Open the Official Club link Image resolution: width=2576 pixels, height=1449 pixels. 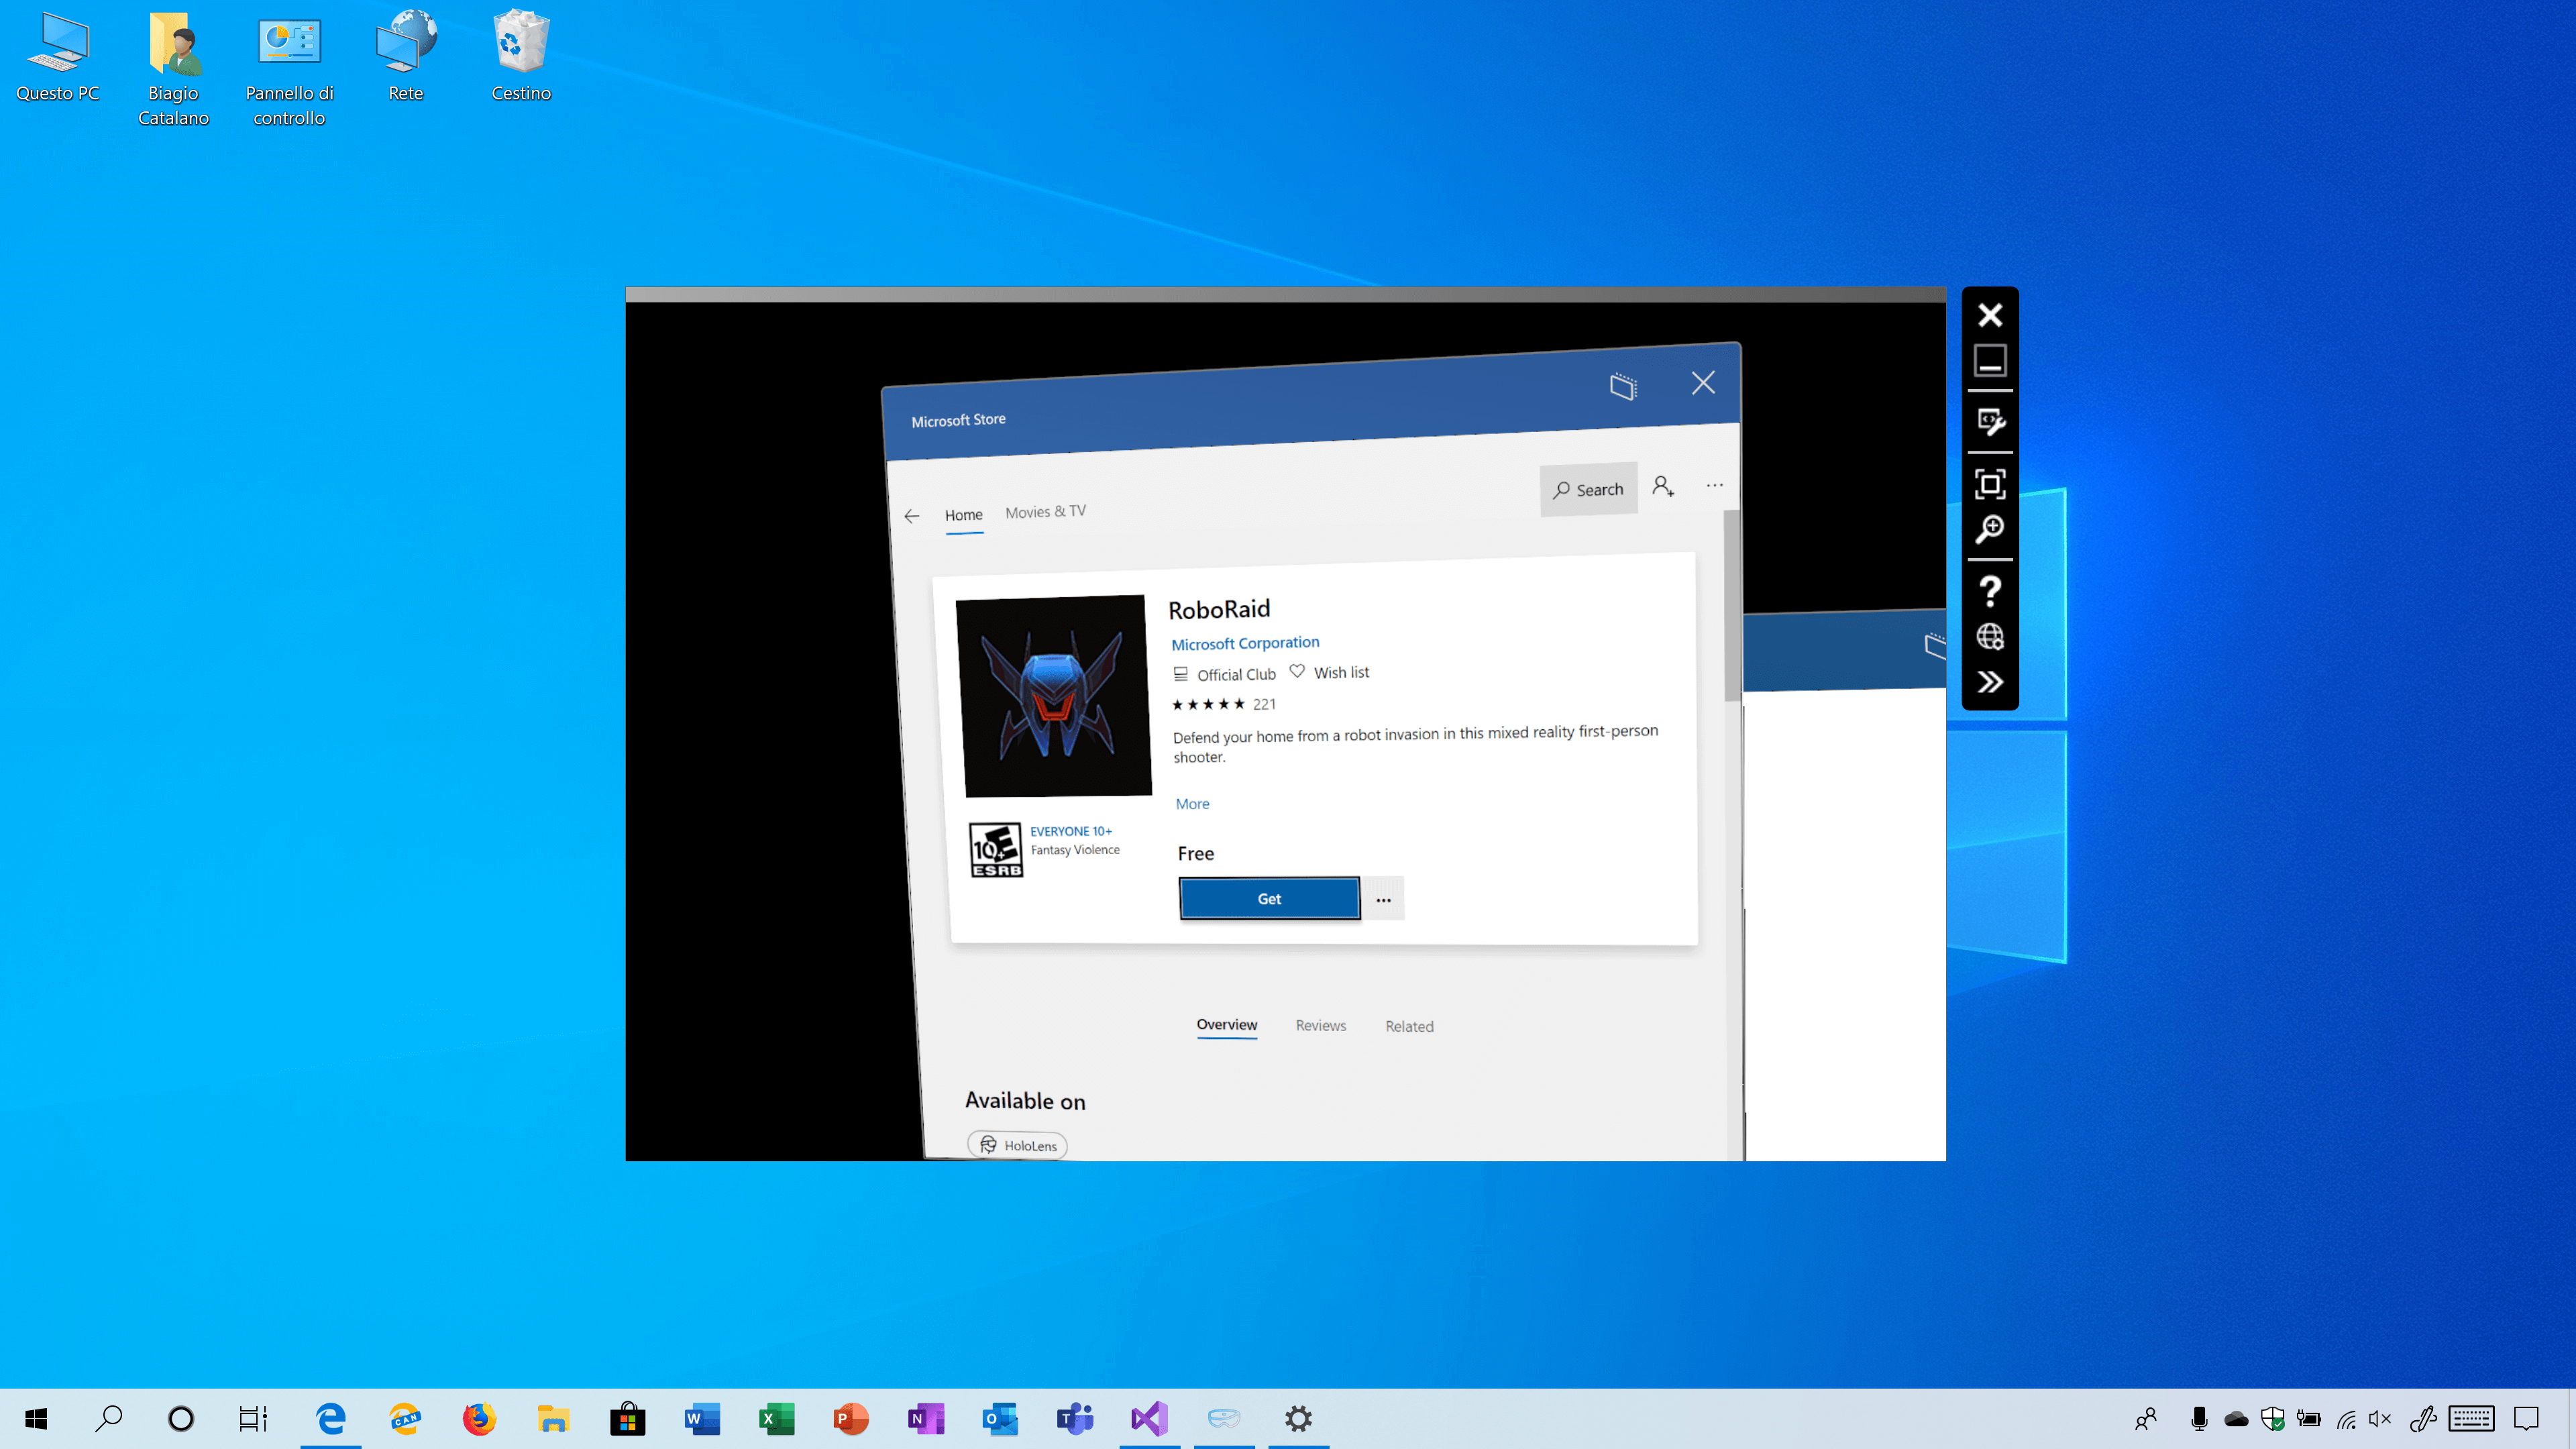pos(1224,674)
